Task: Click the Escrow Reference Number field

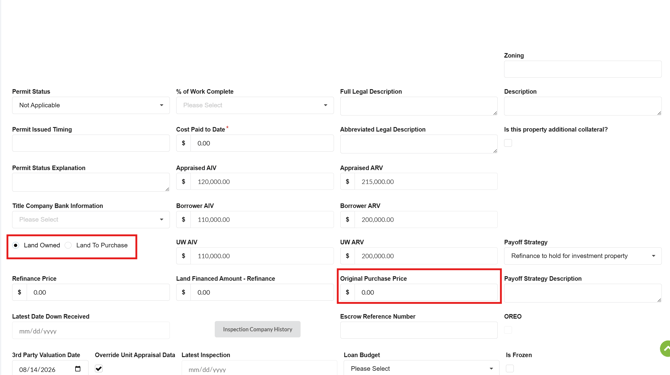Action: (419, 330)
